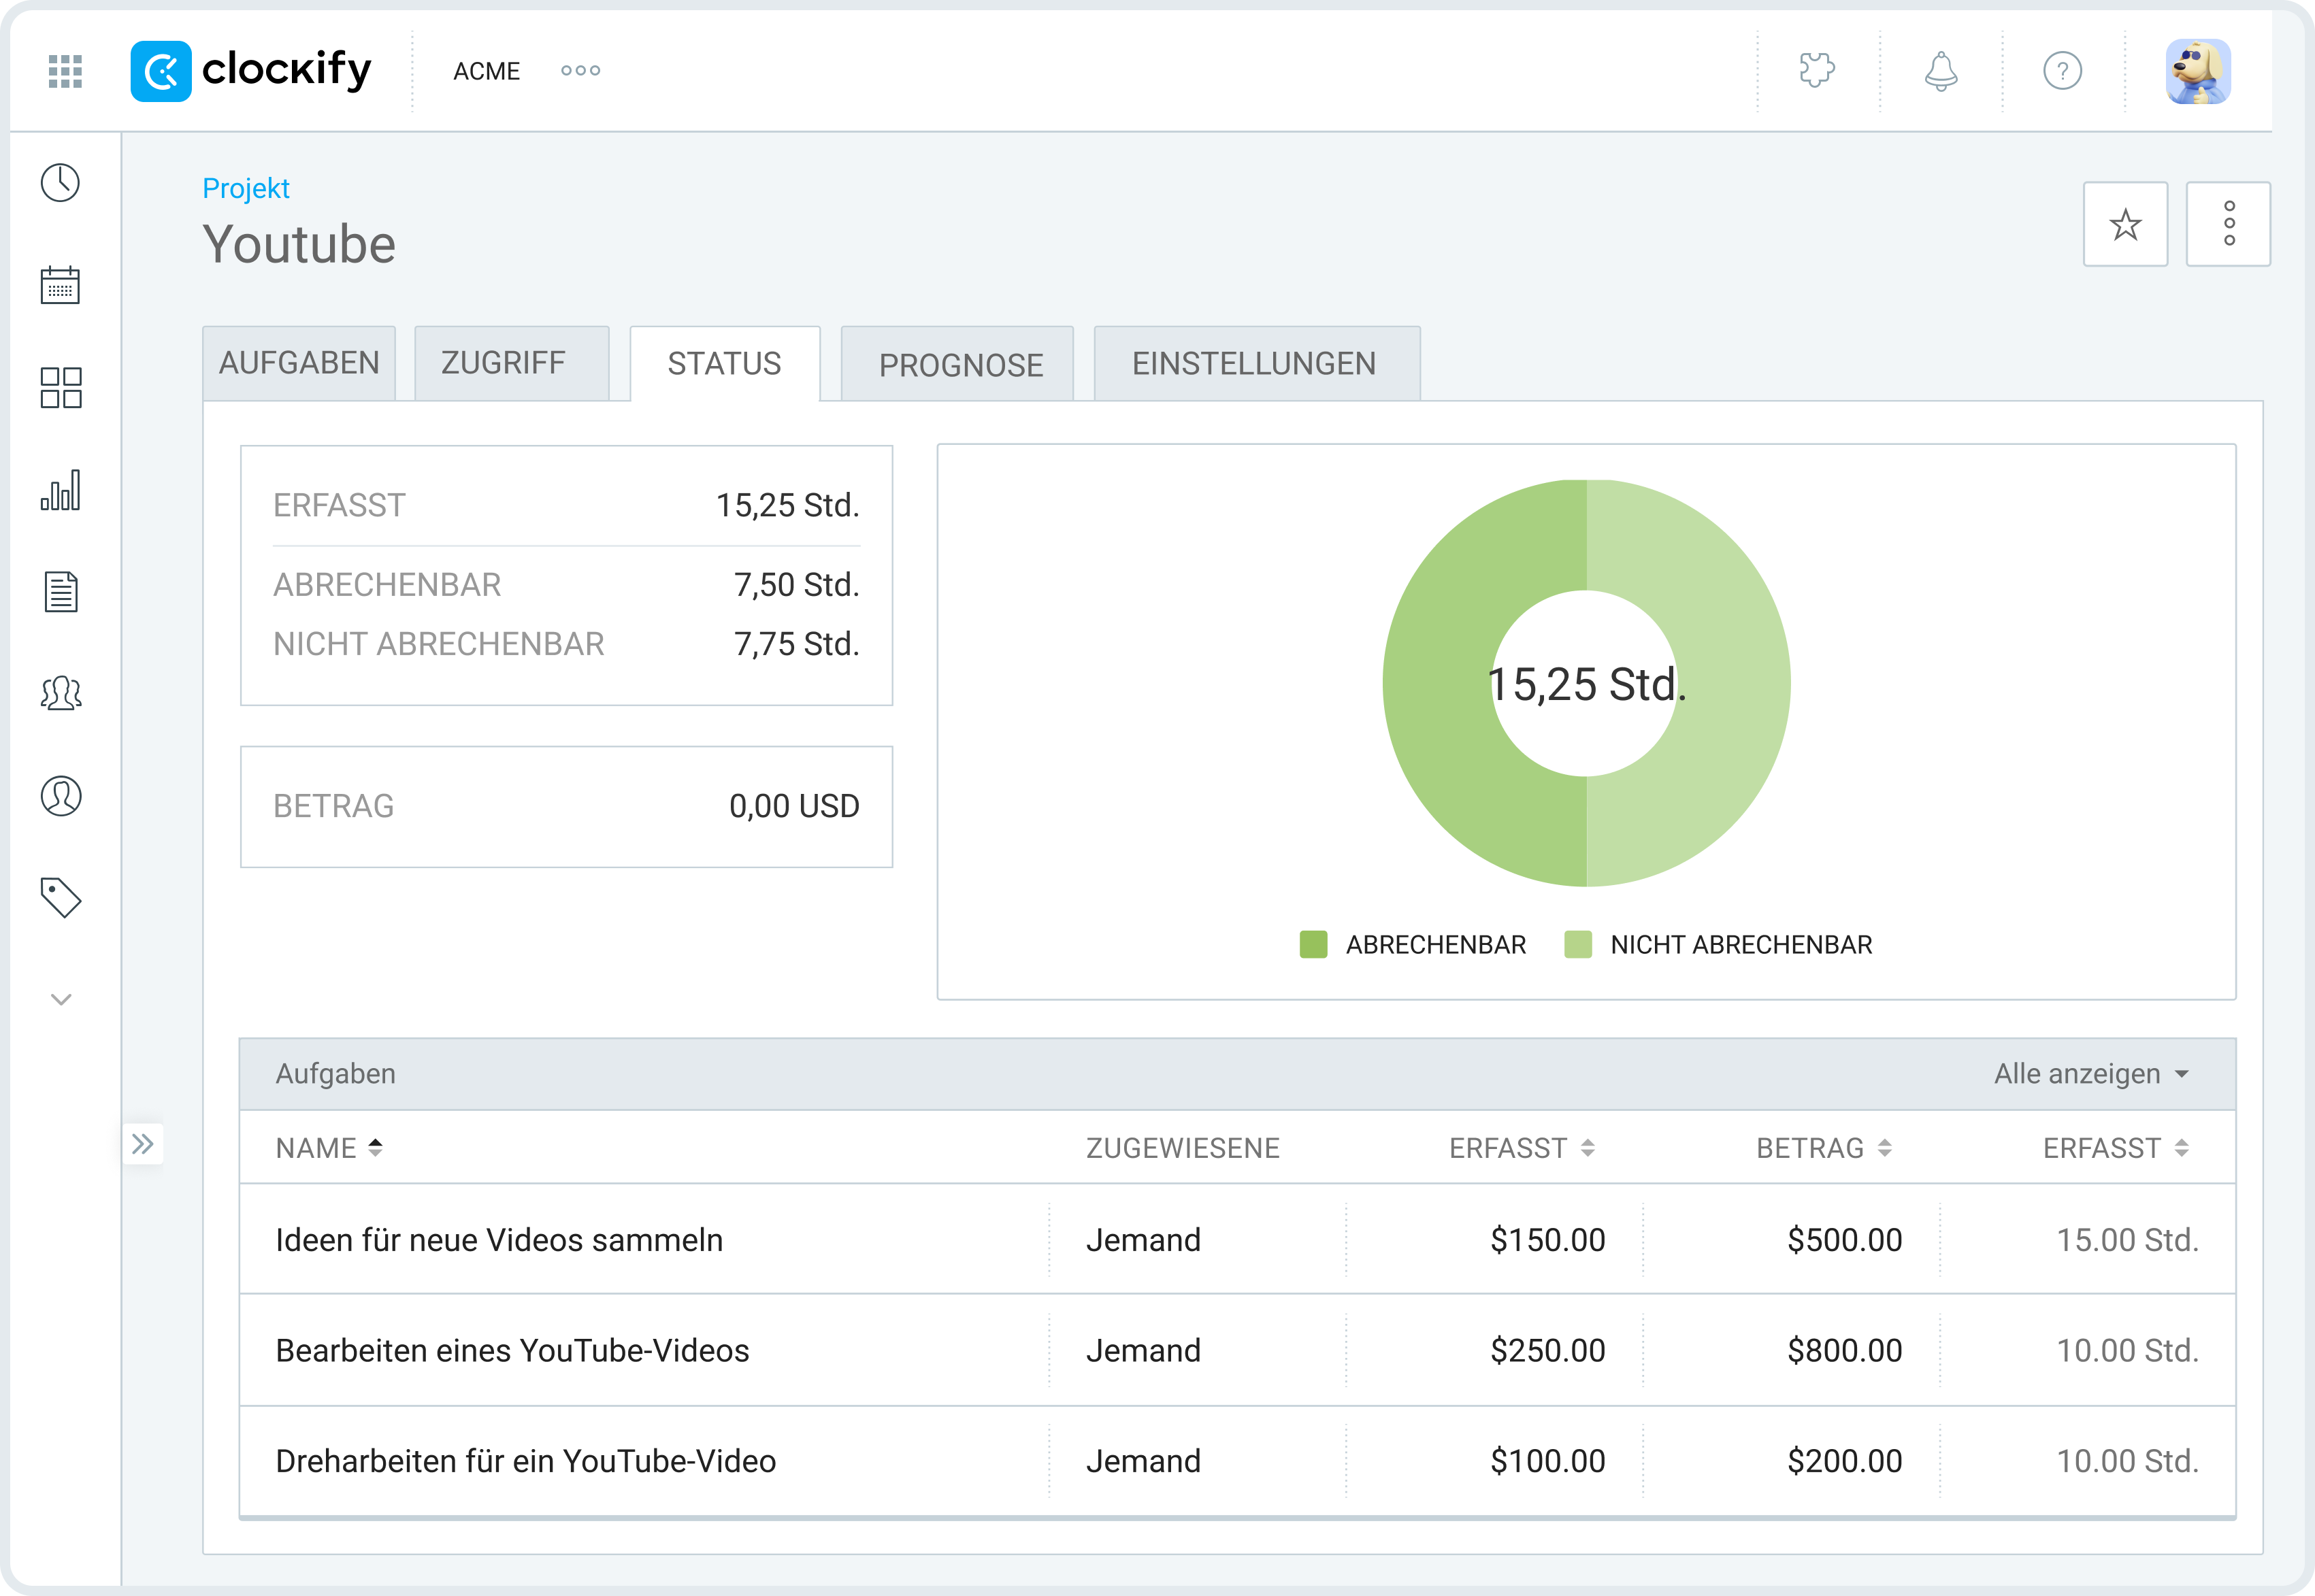
Task: Open the reports bar chart icon
Action: (61, 490)
